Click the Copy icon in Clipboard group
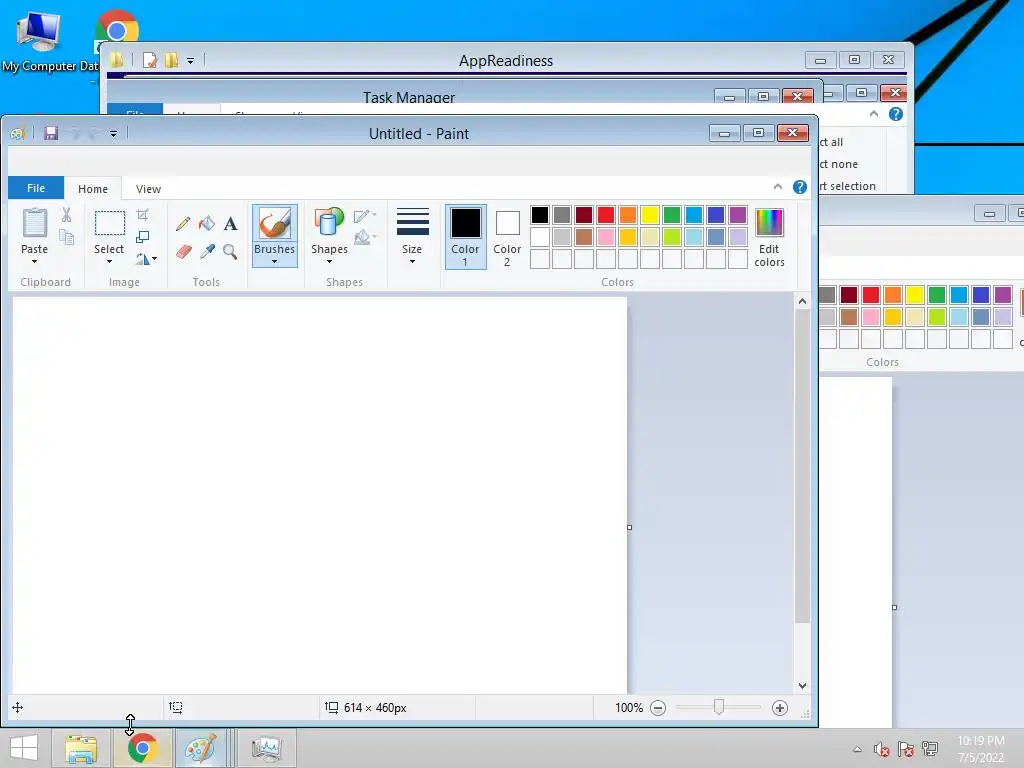 (x=67, y=237)
